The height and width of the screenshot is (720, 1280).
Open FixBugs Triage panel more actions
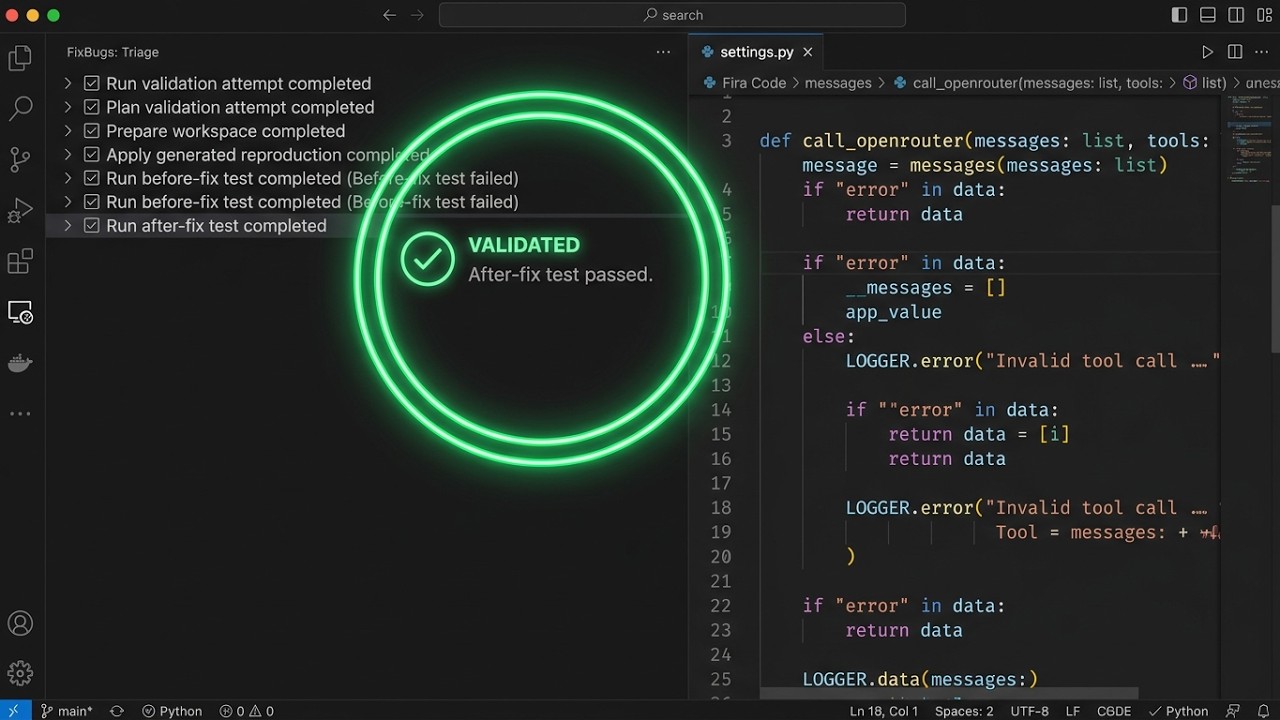tap(663, 52)
